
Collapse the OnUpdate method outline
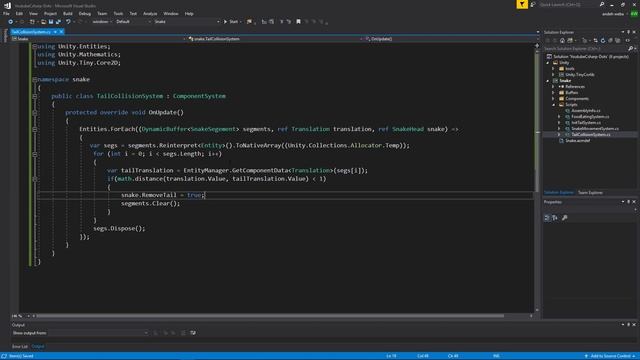(x=35, y=113)
